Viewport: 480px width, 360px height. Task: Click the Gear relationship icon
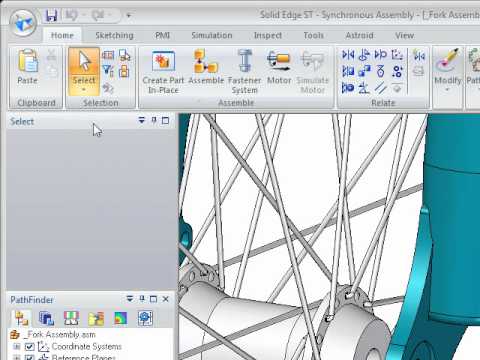(x=397, y=71)
